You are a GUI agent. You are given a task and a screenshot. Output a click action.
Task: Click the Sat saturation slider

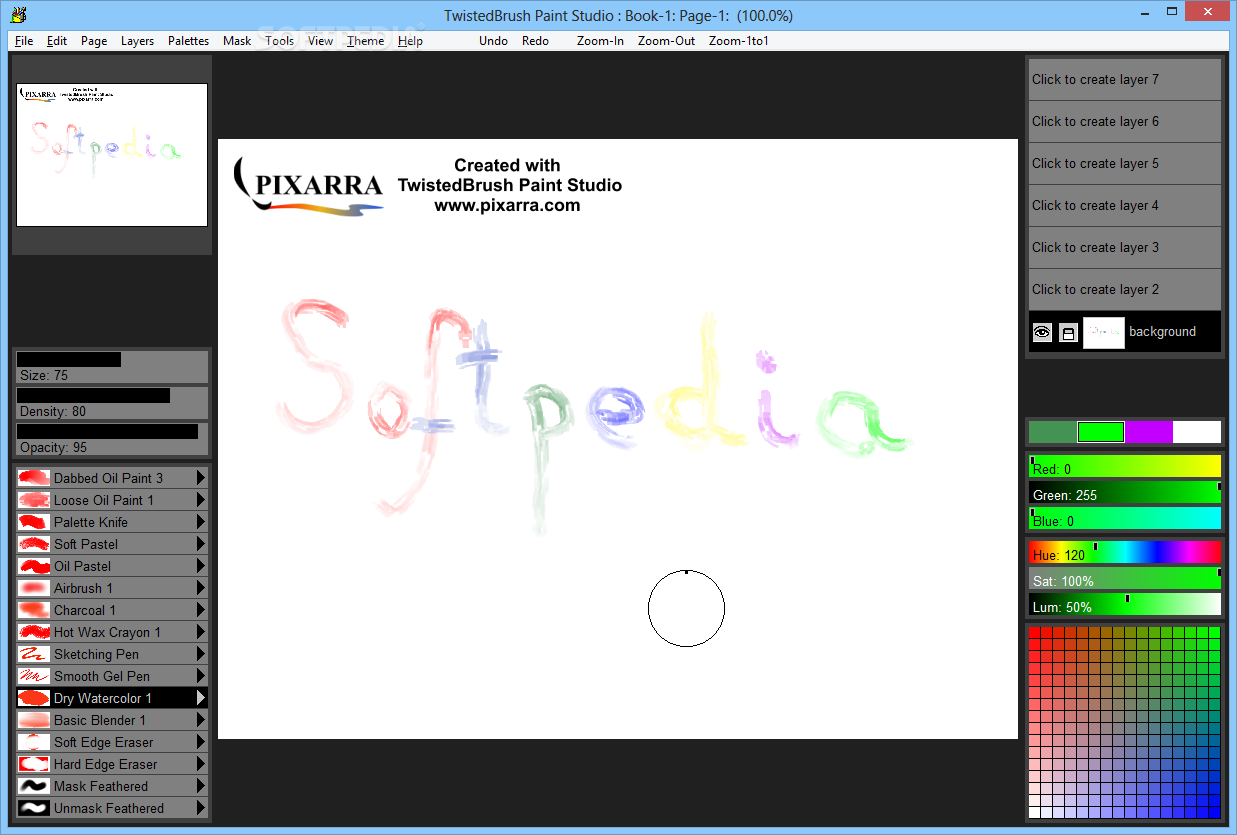tap(1125, 578)
